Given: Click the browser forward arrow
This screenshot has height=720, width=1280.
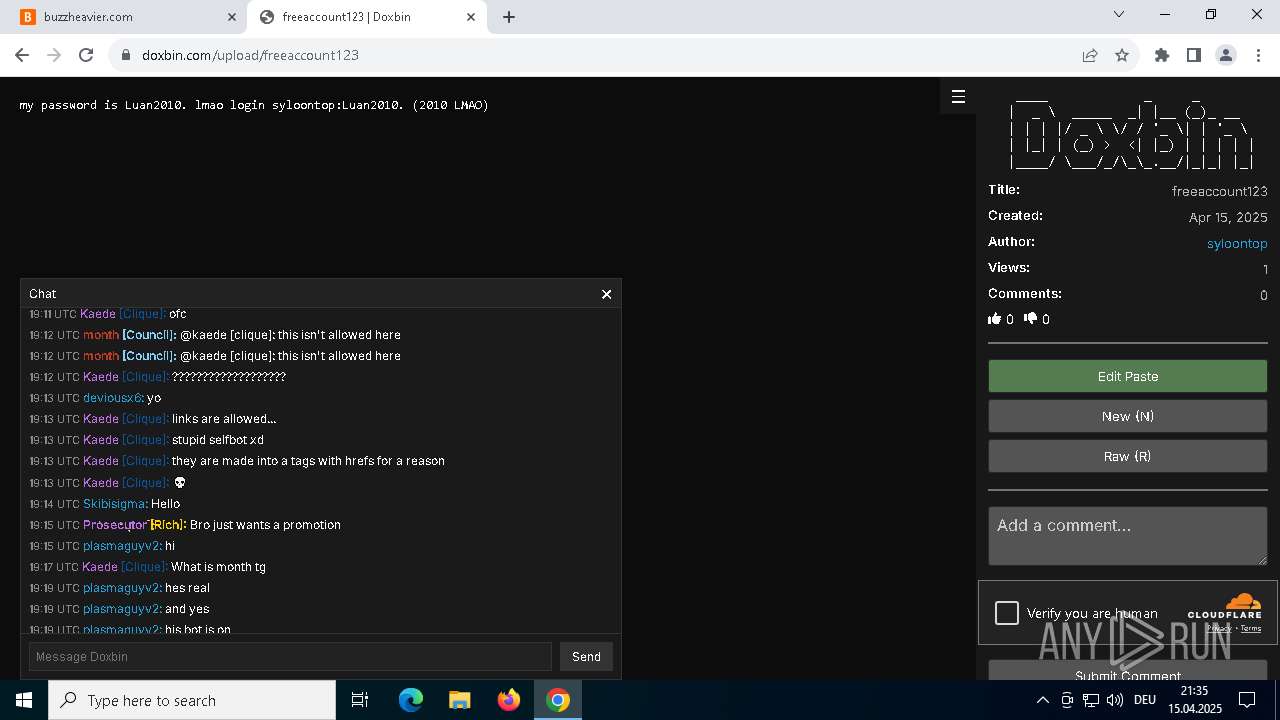Looking at the screenshot, I should coord(54,55).
